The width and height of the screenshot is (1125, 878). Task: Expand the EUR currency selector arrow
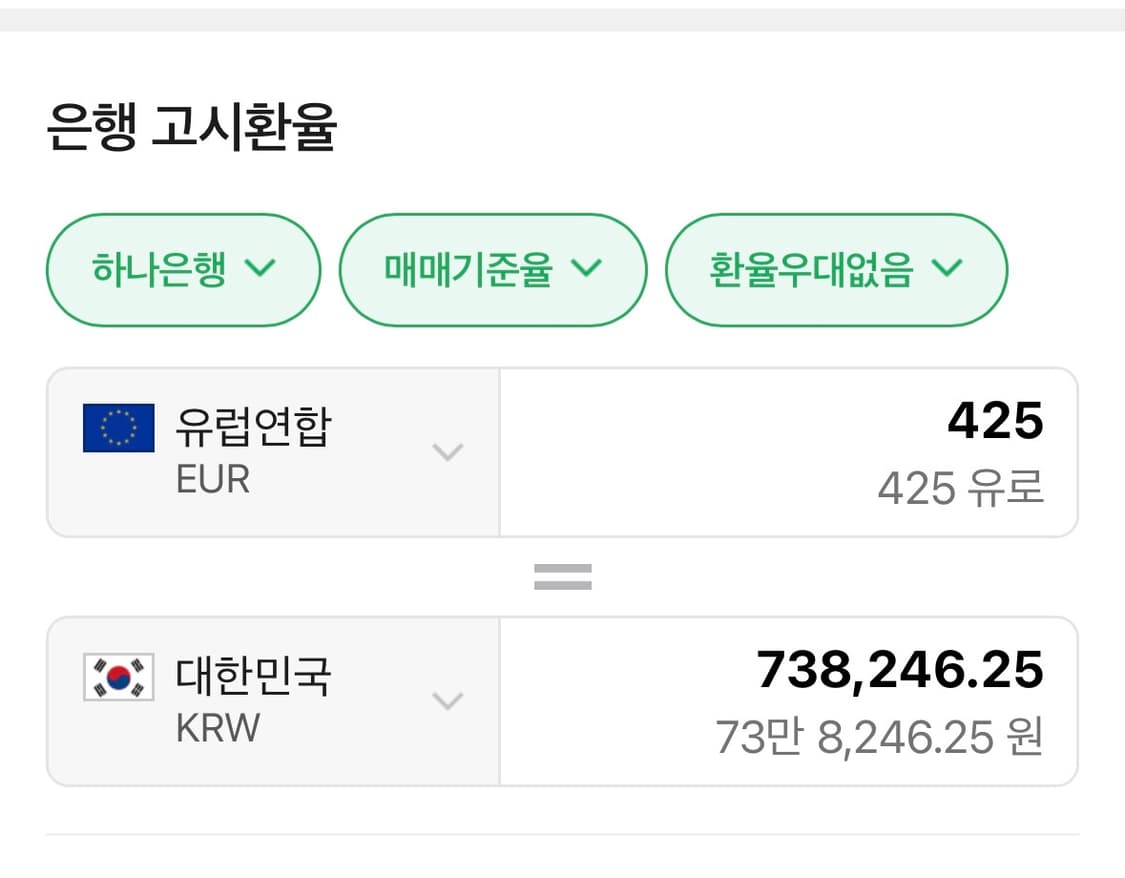(447, 452)
